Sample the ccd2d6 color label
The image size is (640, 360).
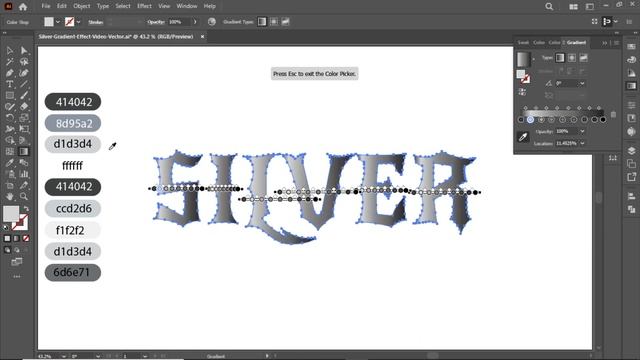[x=73, y=209]
